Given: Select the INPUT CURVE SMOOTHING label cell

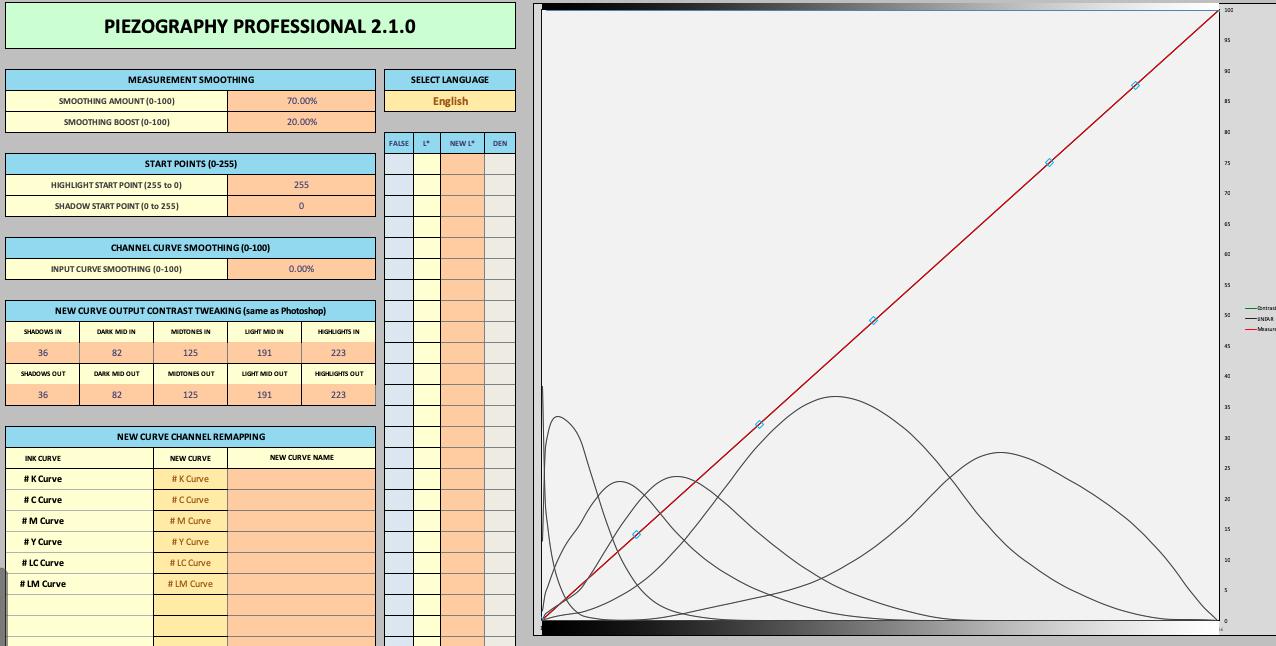Looking at the screenshot, I should tap(117, 269).
